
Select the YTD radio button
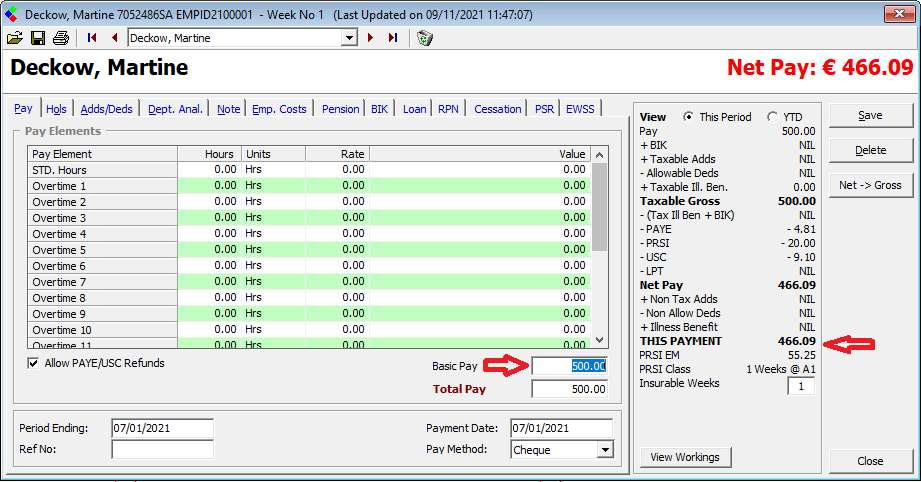[x=772, y=117]
